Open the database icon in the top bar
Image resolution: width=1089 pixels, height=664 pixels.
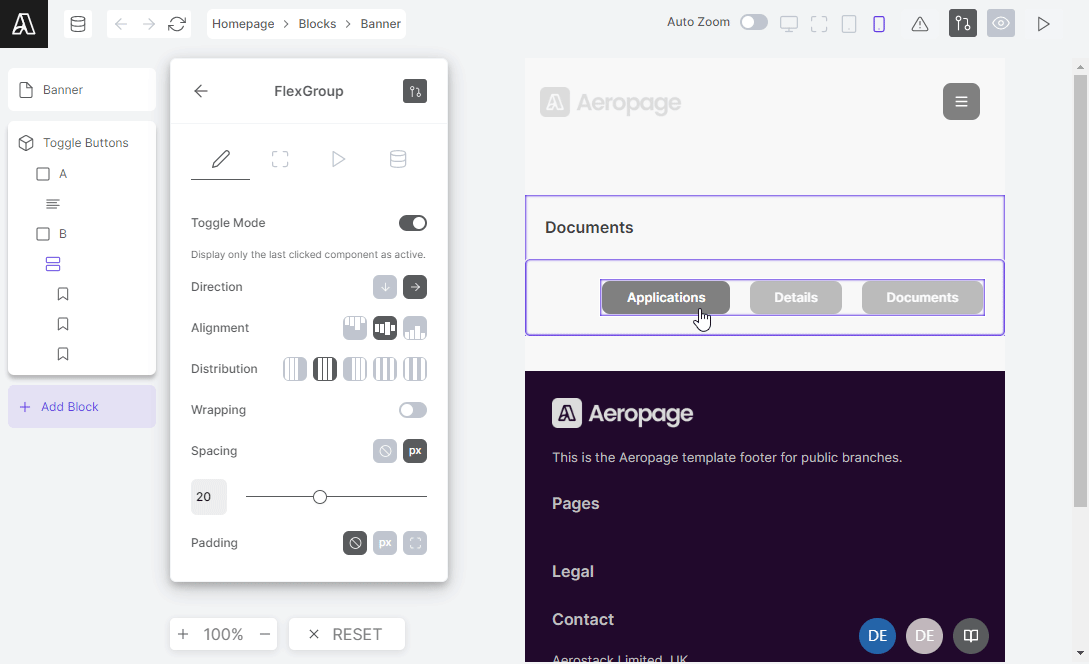click(78, 24)
